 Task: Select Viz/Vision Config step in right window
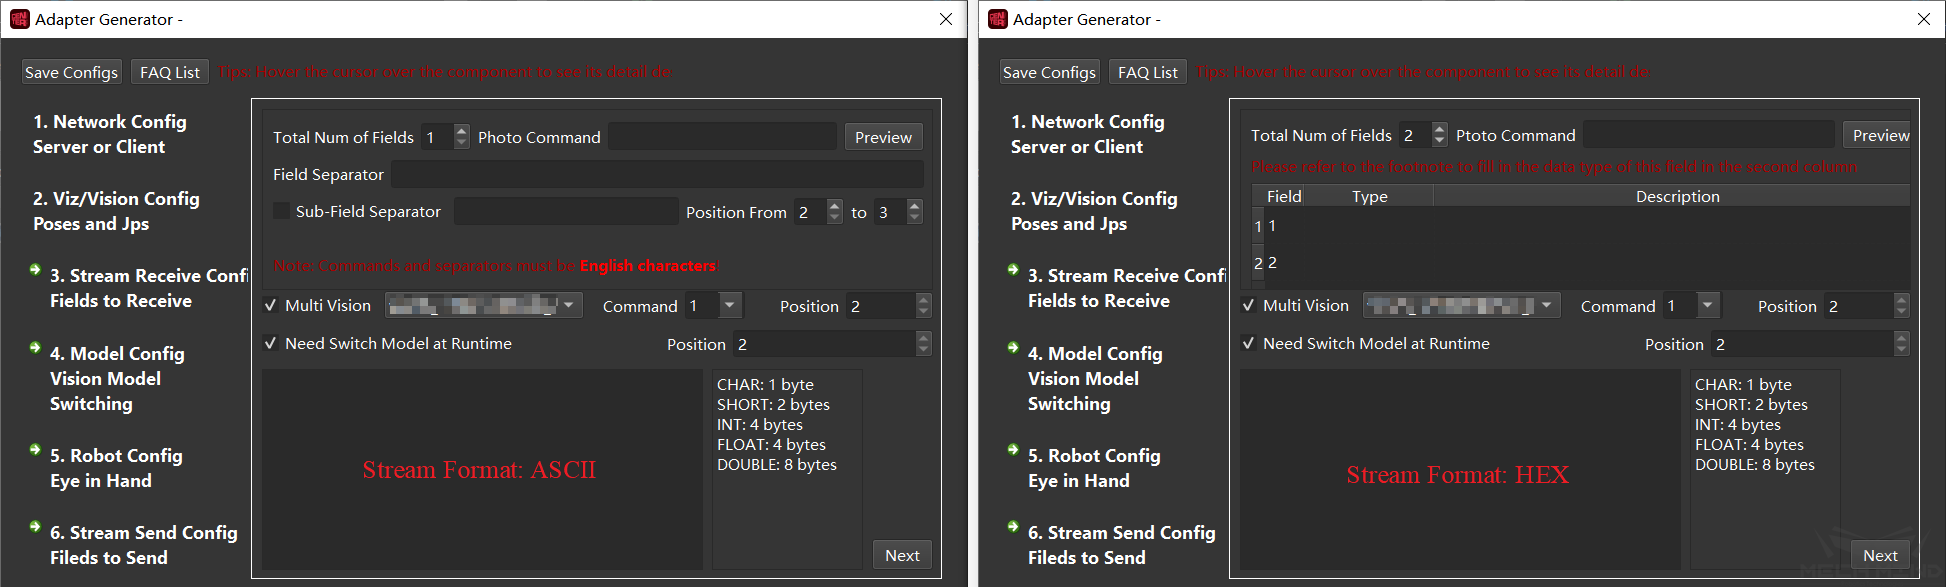point(1094,211)
